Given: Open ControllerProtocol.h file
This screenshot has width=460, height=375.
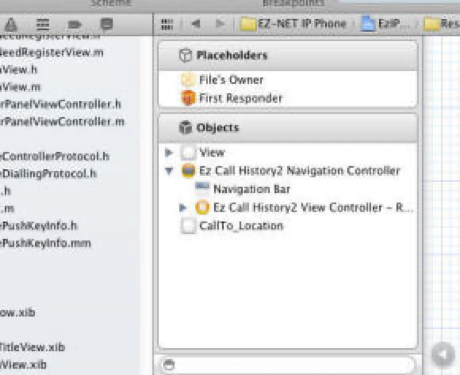Looking at the screenshot, I should coord(55,156).
